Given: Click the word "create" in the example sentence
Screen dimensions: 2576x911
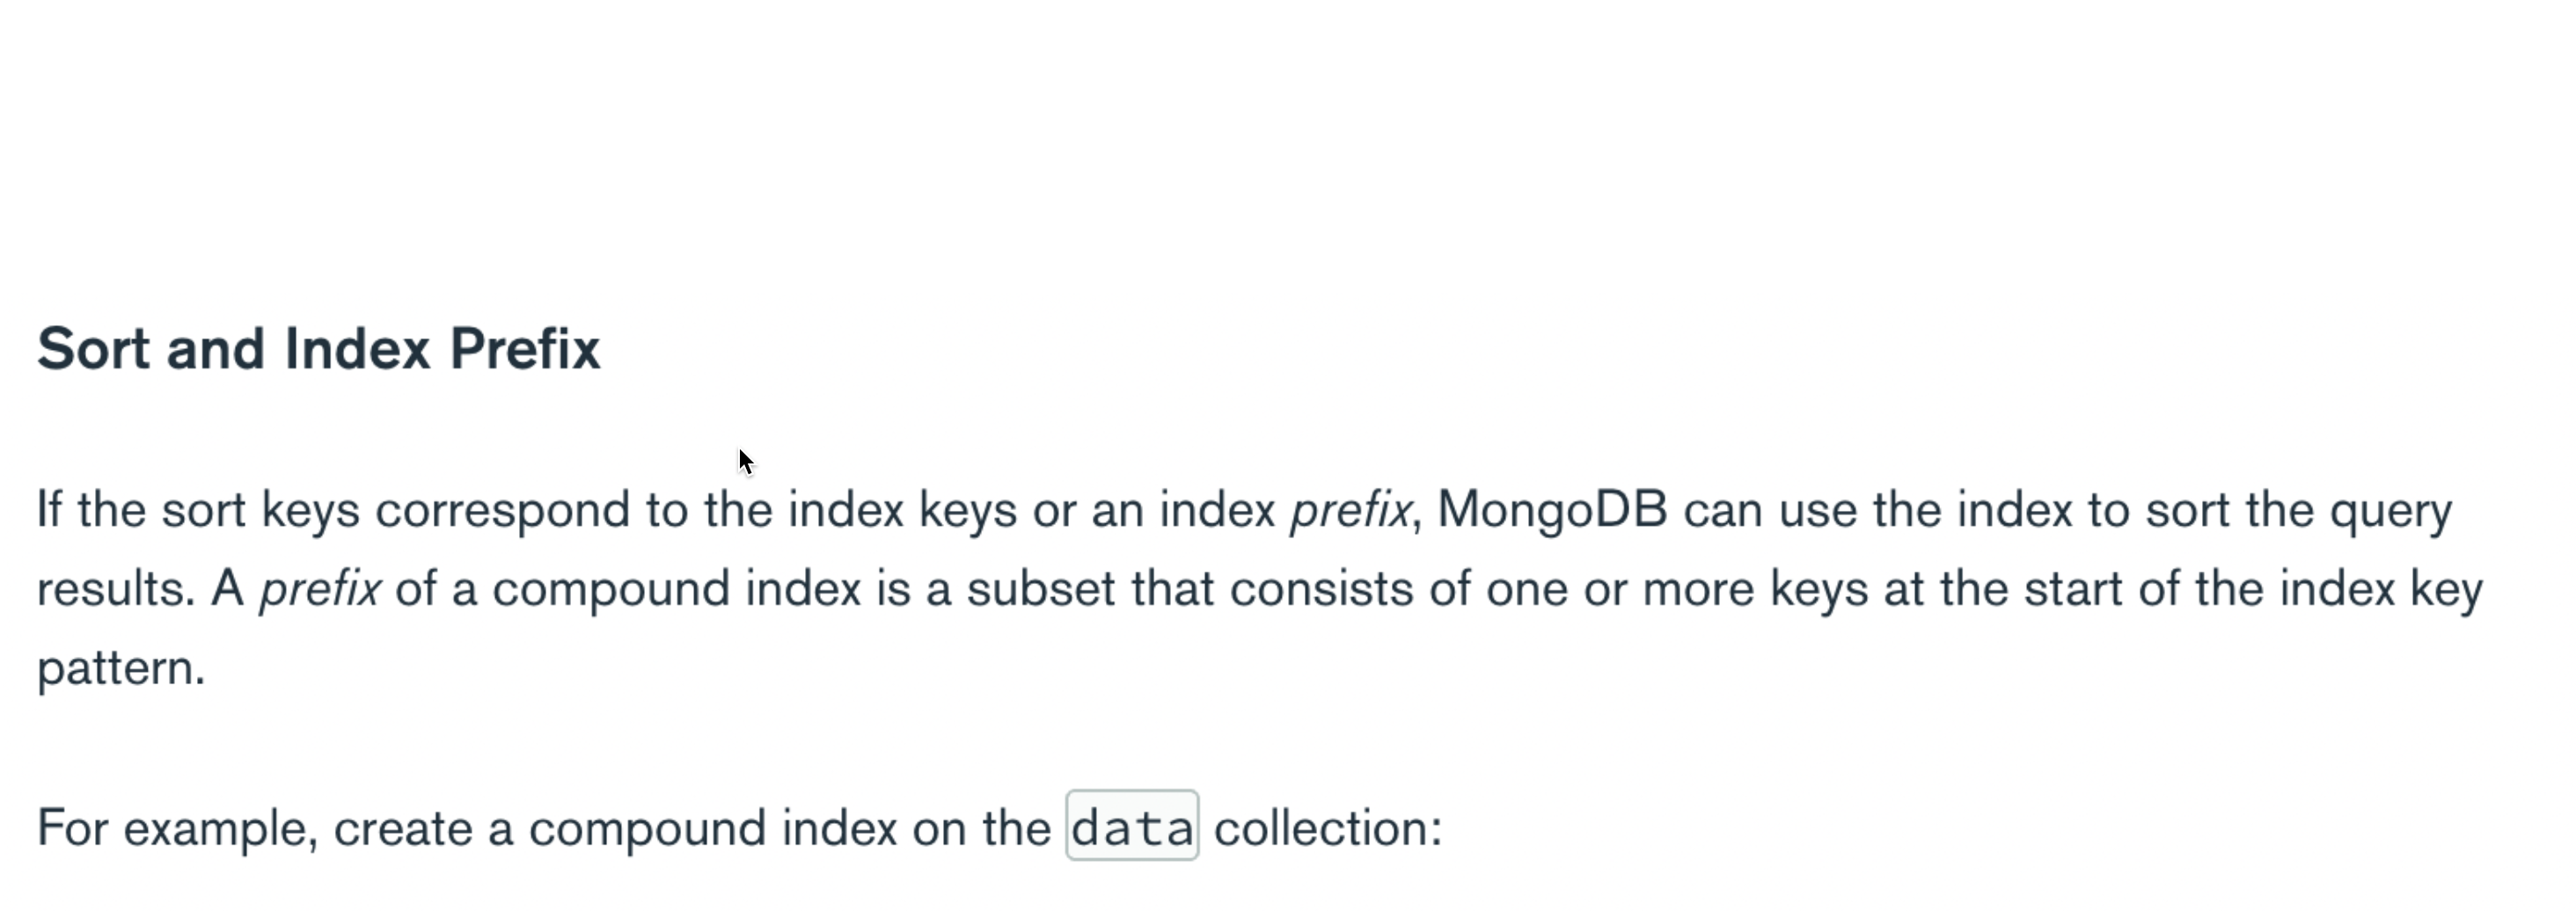Looking at the screenshot, I should pyautogui.click(x=402, y=829).
